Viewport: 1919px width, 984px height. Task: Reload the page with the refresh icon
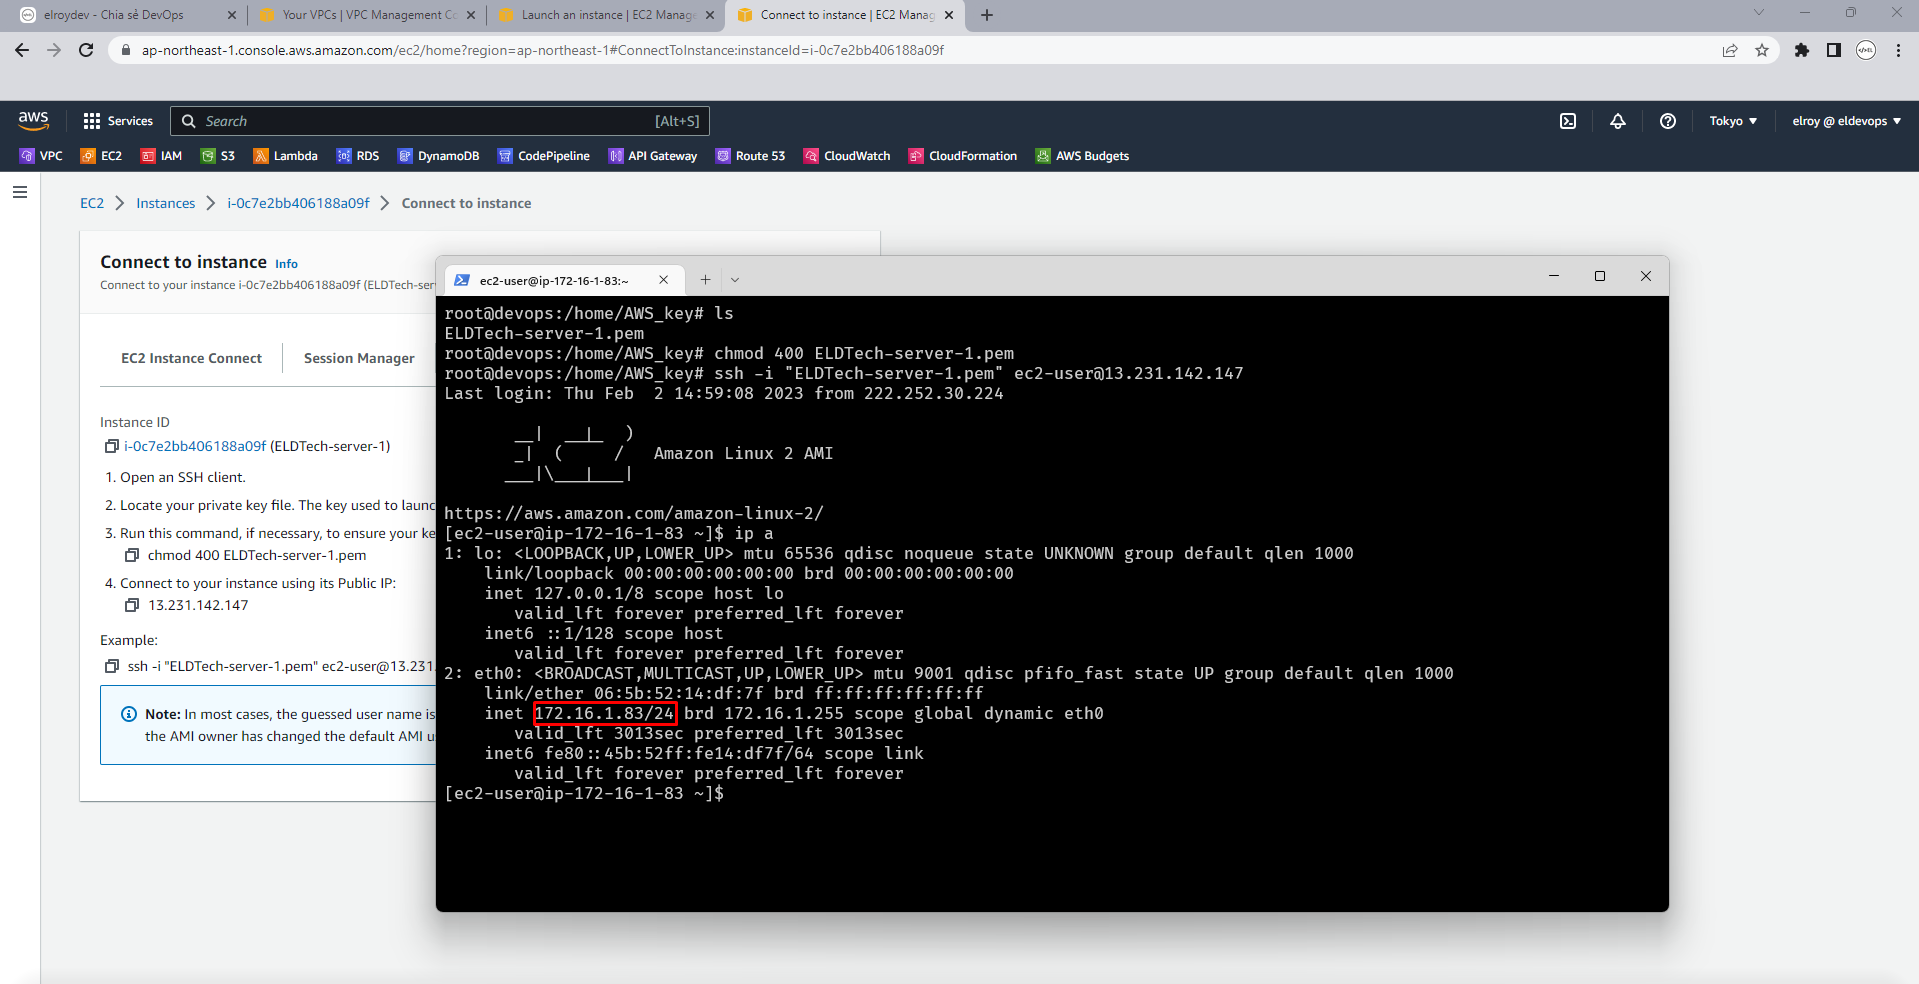point(86,50)
